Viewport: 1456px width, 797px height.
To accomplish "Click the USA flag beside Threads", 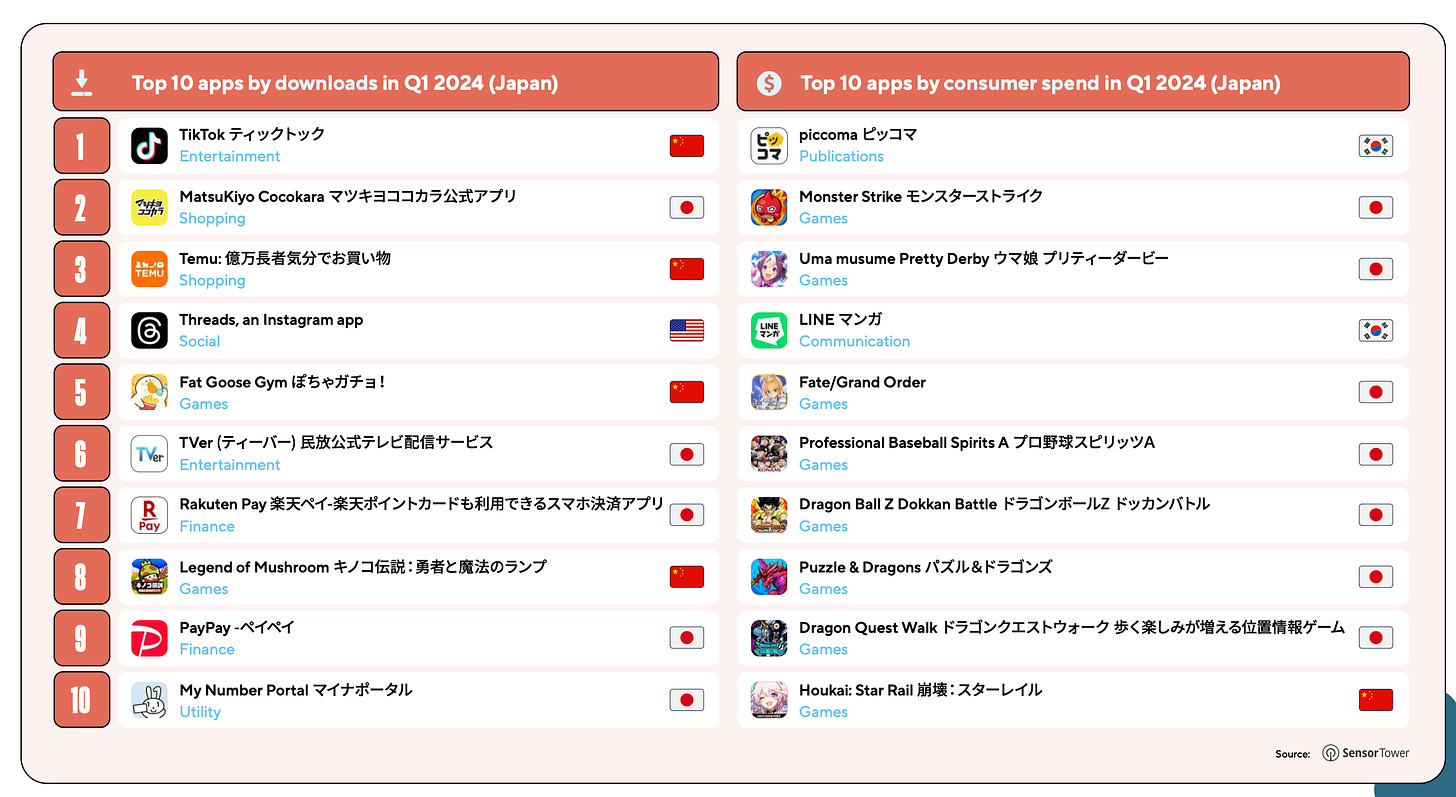I will pos(686,331).
